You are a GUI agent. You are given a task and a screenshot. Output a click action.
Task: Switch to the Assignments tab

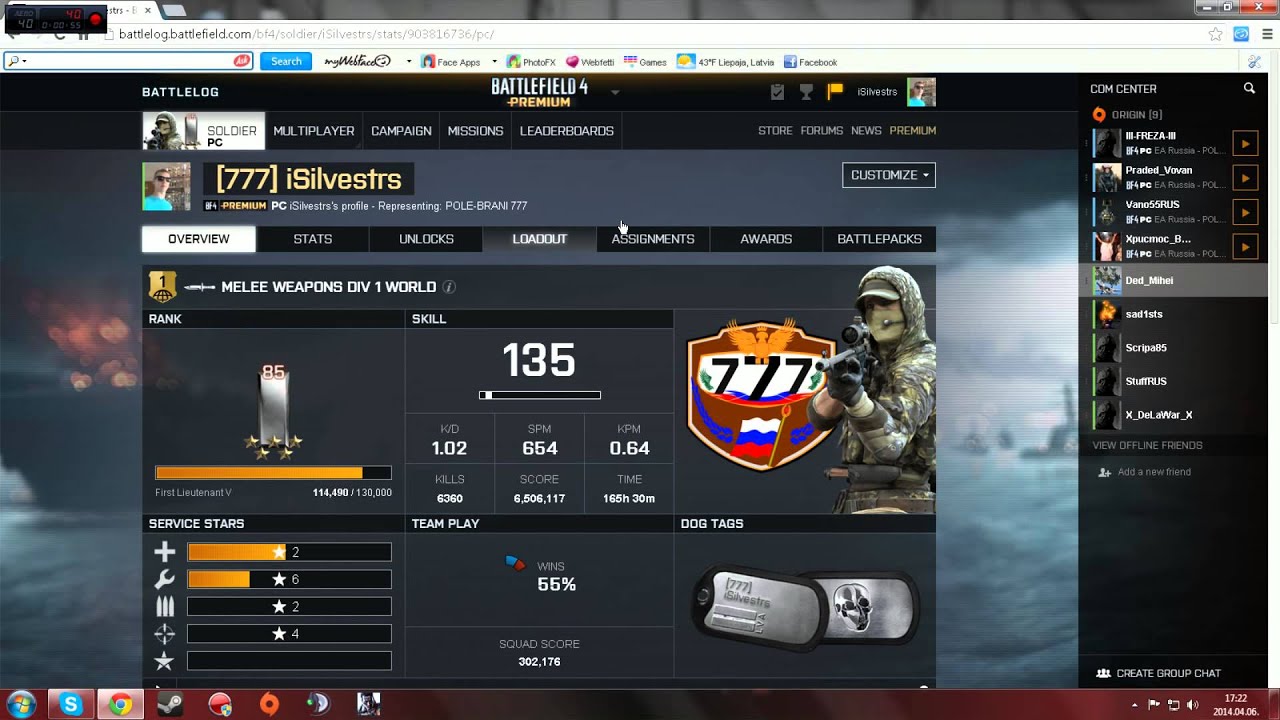click(653, 239)
